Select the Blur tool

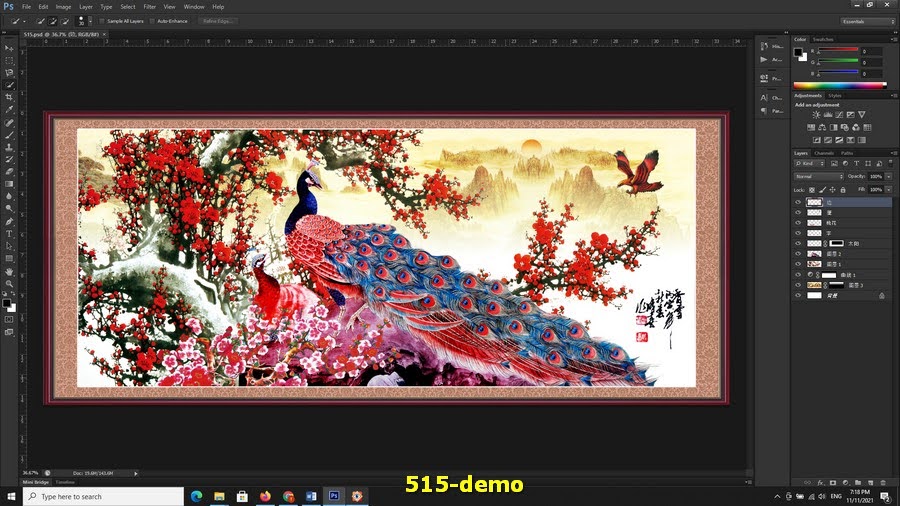(x=9, y=196)
